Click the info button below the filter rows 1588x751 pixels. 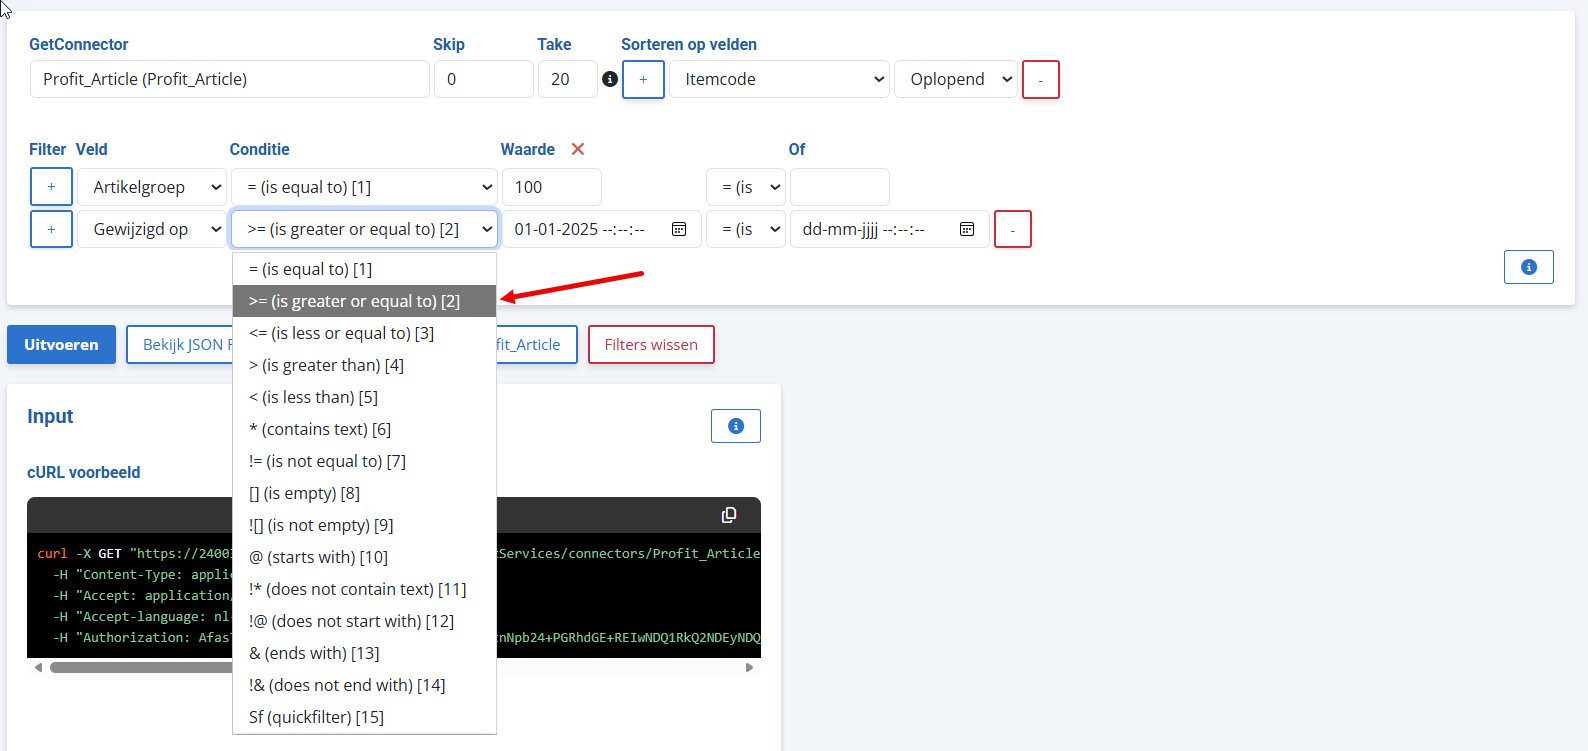coord(1529,267)
